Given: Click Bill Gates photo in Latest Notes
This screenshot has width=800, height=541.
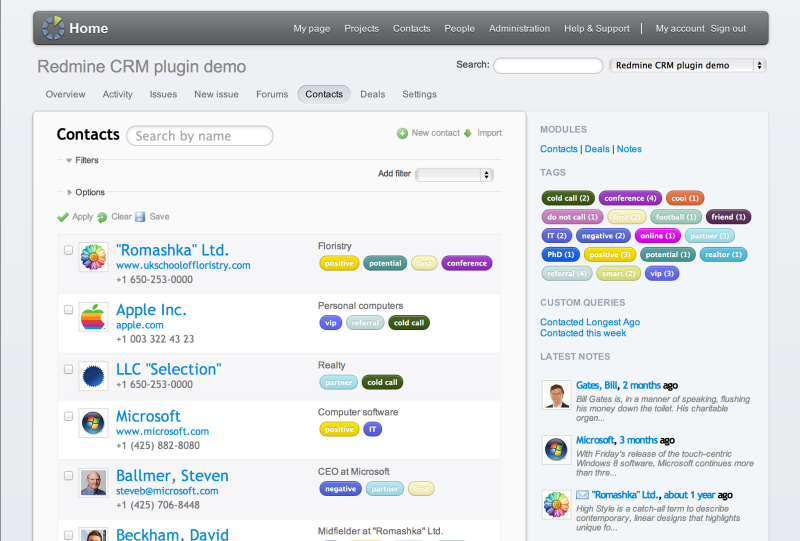Looking at the screenshot, I should click(556, 395).
